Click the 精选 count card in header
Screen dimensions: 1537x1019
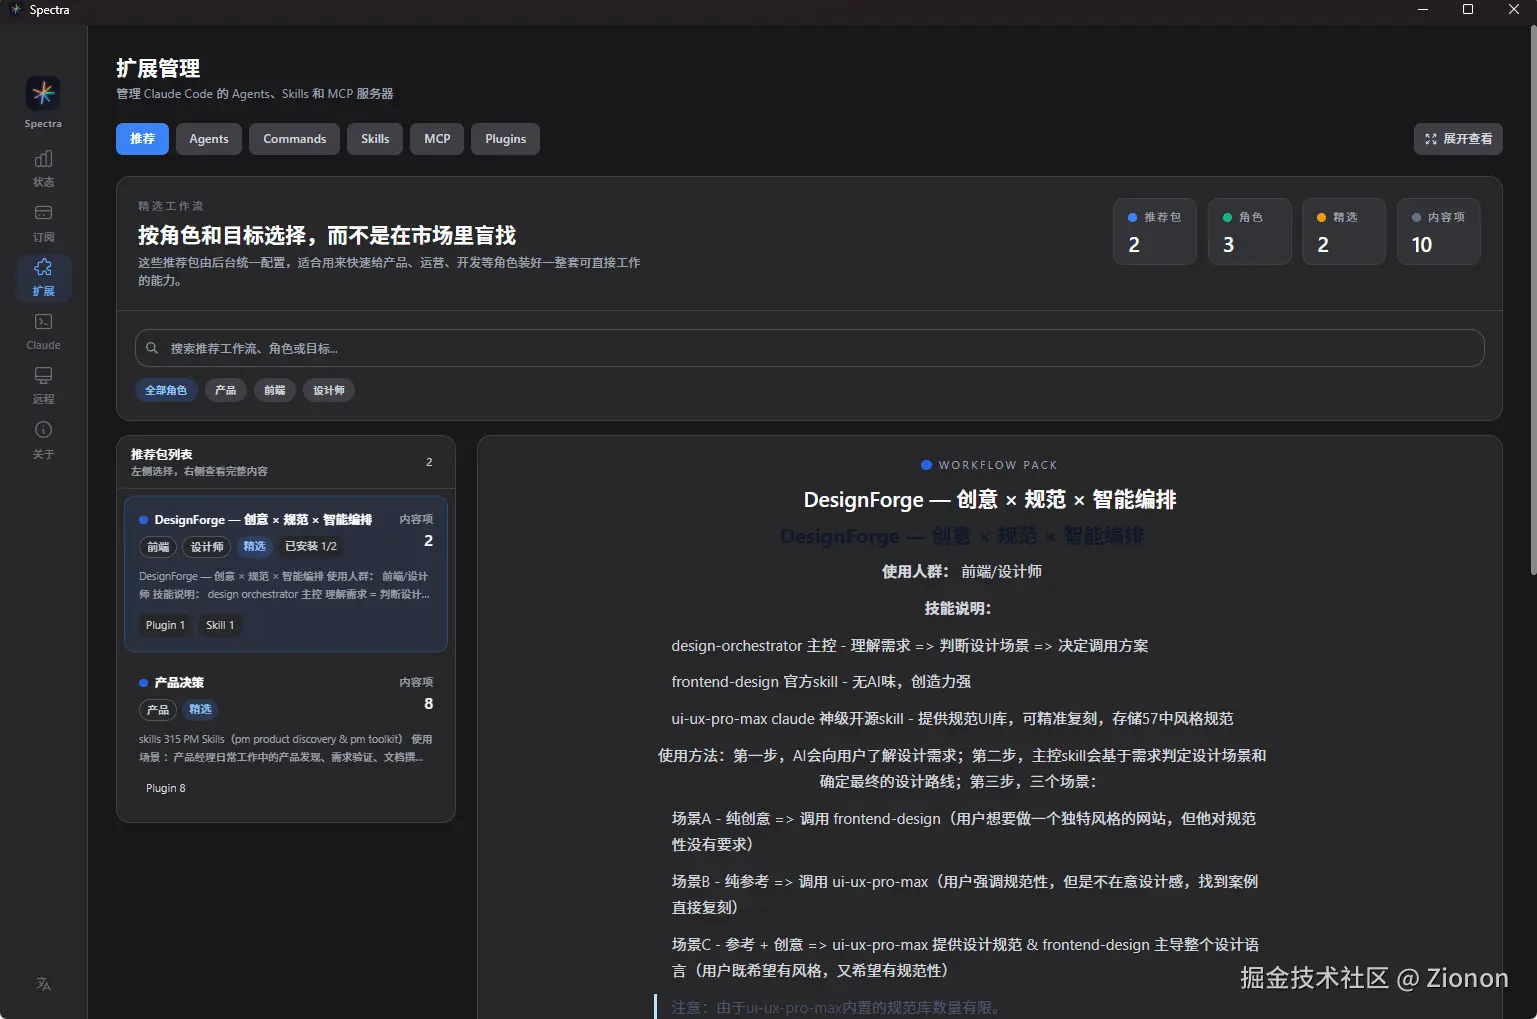click(1344, 231)
